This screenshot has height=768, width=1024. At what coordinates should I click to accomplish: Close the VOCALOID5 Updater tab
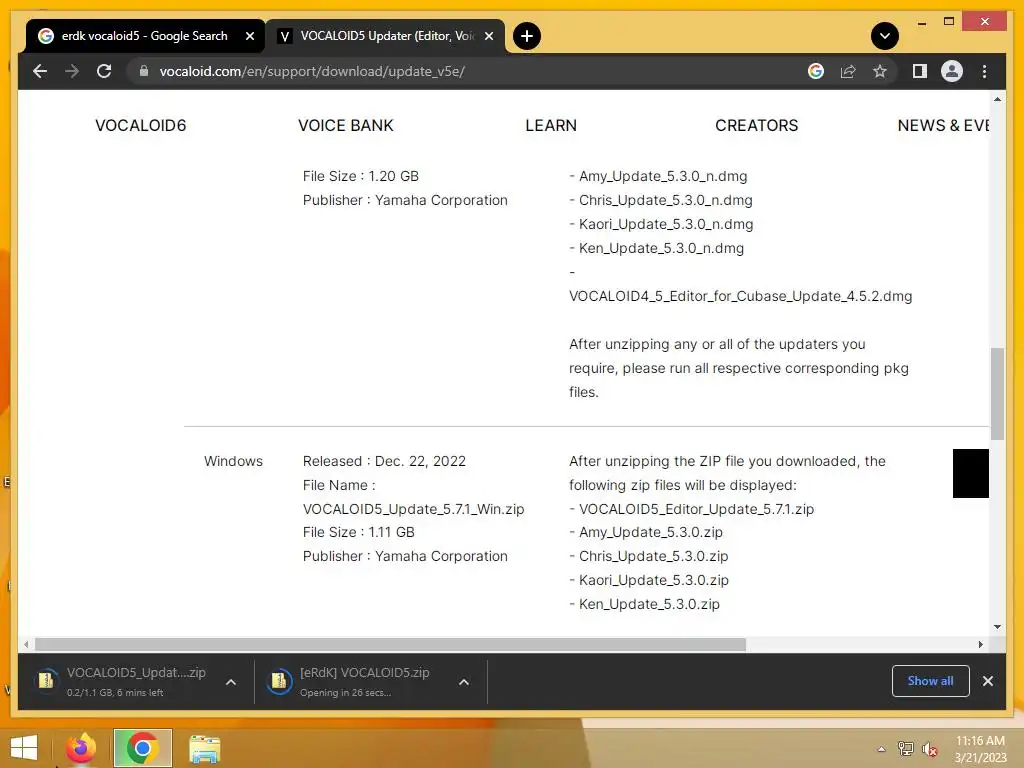click(x=488, y=36)
